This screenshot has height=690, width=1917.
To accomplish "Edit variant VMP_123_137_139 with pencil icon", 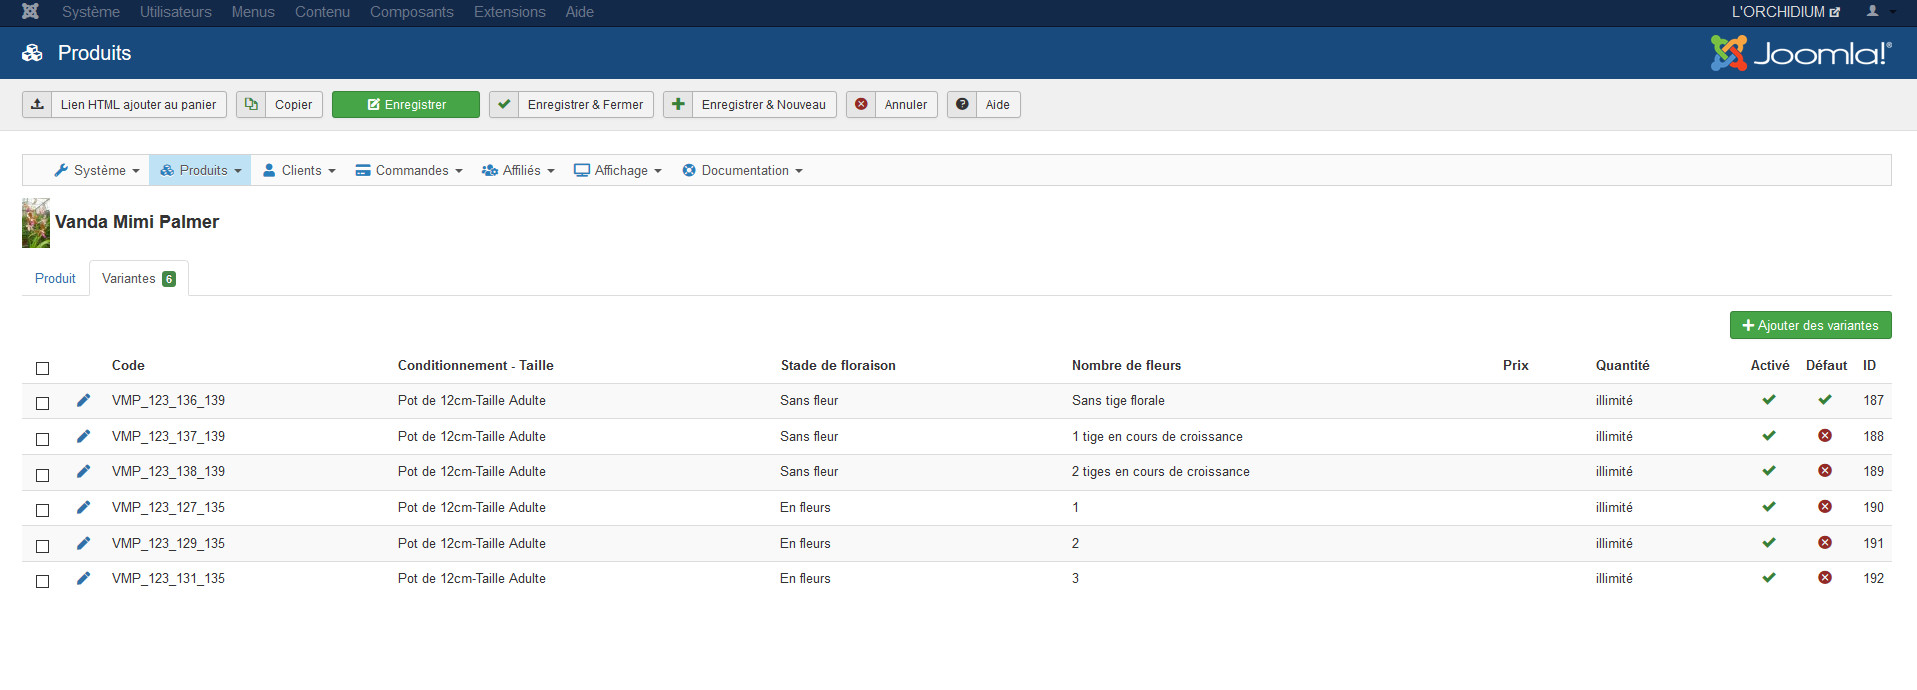I will [x=83, y=436].
